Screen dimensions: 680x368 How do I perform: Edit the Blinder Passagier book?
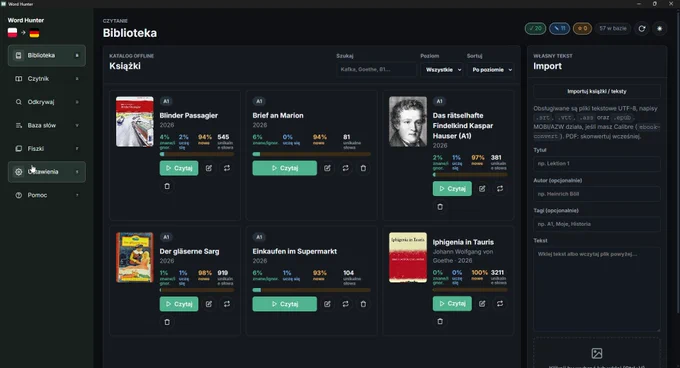209,168
